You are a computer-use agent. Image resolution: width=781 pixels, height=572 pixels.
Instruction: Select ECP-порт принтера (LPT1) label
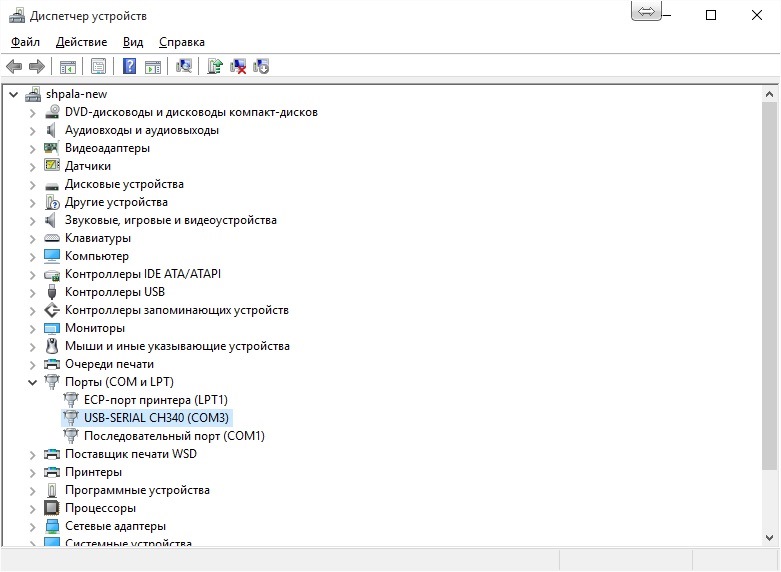pos(156,400)
